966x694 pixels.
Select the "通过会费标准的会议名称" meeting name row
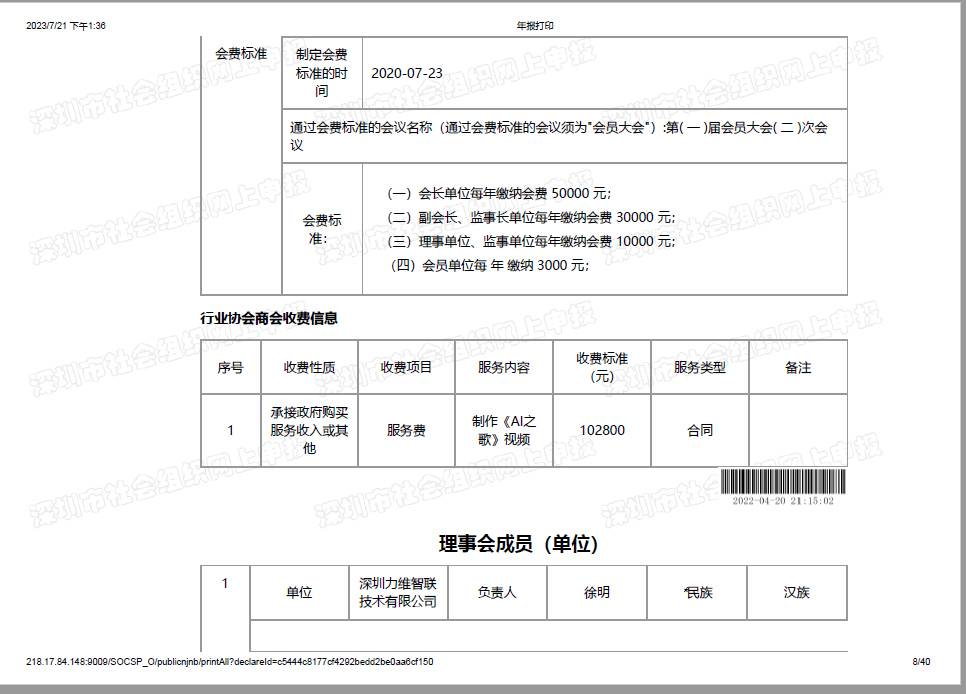[x=564, y=136]
